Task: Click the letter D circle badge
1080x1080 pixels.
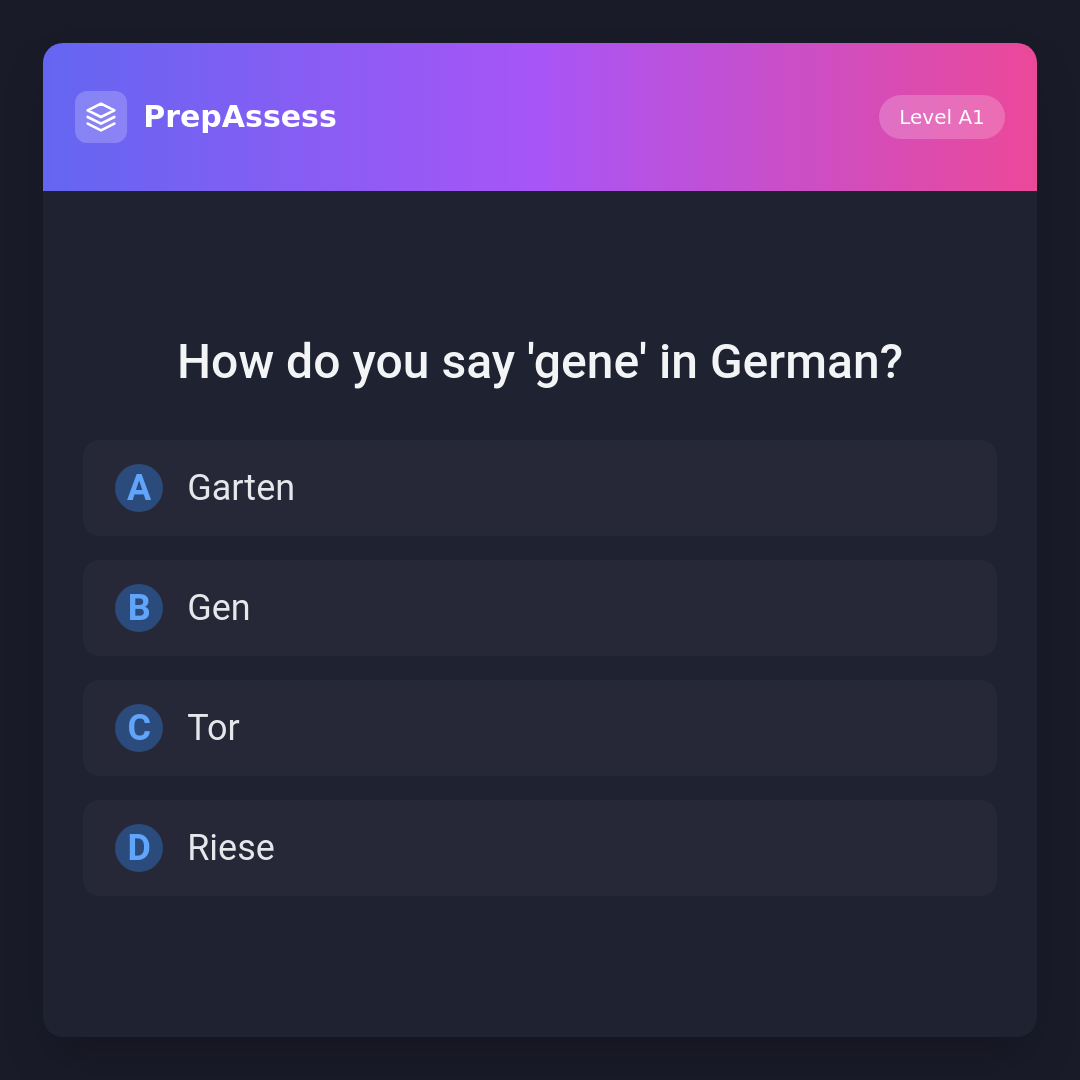Action: pyautogui.click(x=139, y=848)
